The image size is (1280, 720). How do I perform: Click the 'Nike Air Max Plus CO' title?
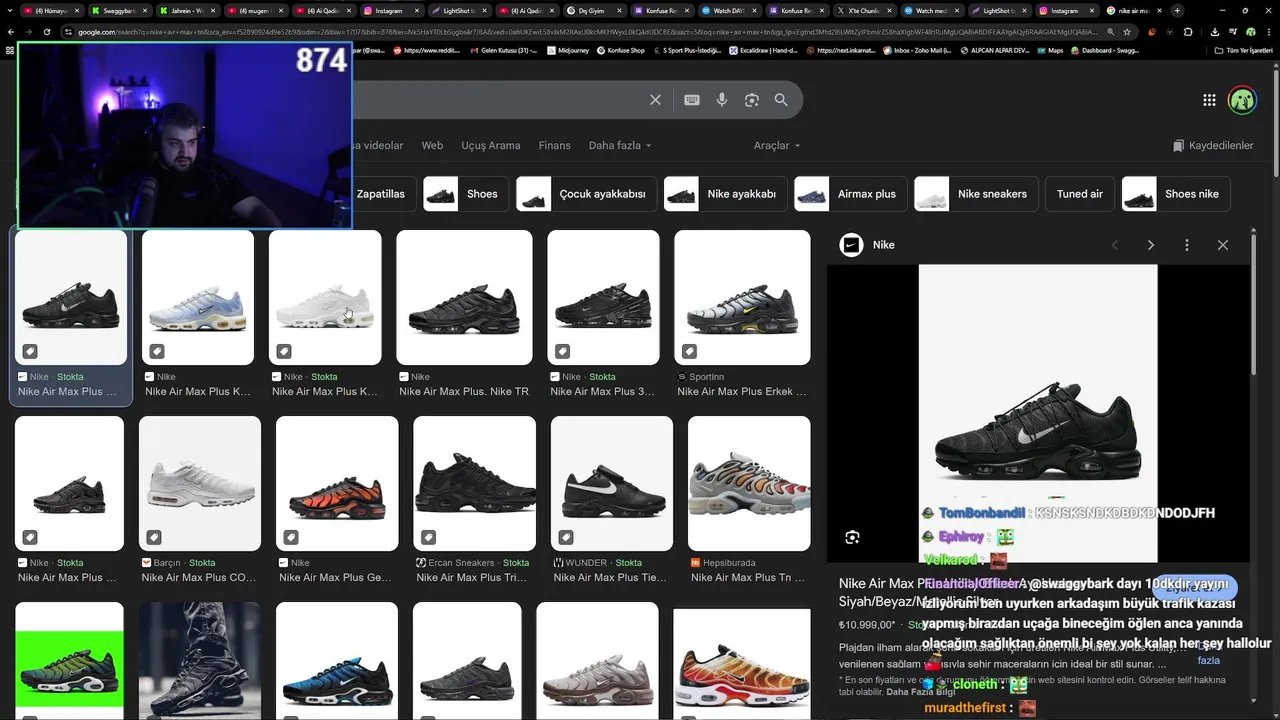point(199,578)
